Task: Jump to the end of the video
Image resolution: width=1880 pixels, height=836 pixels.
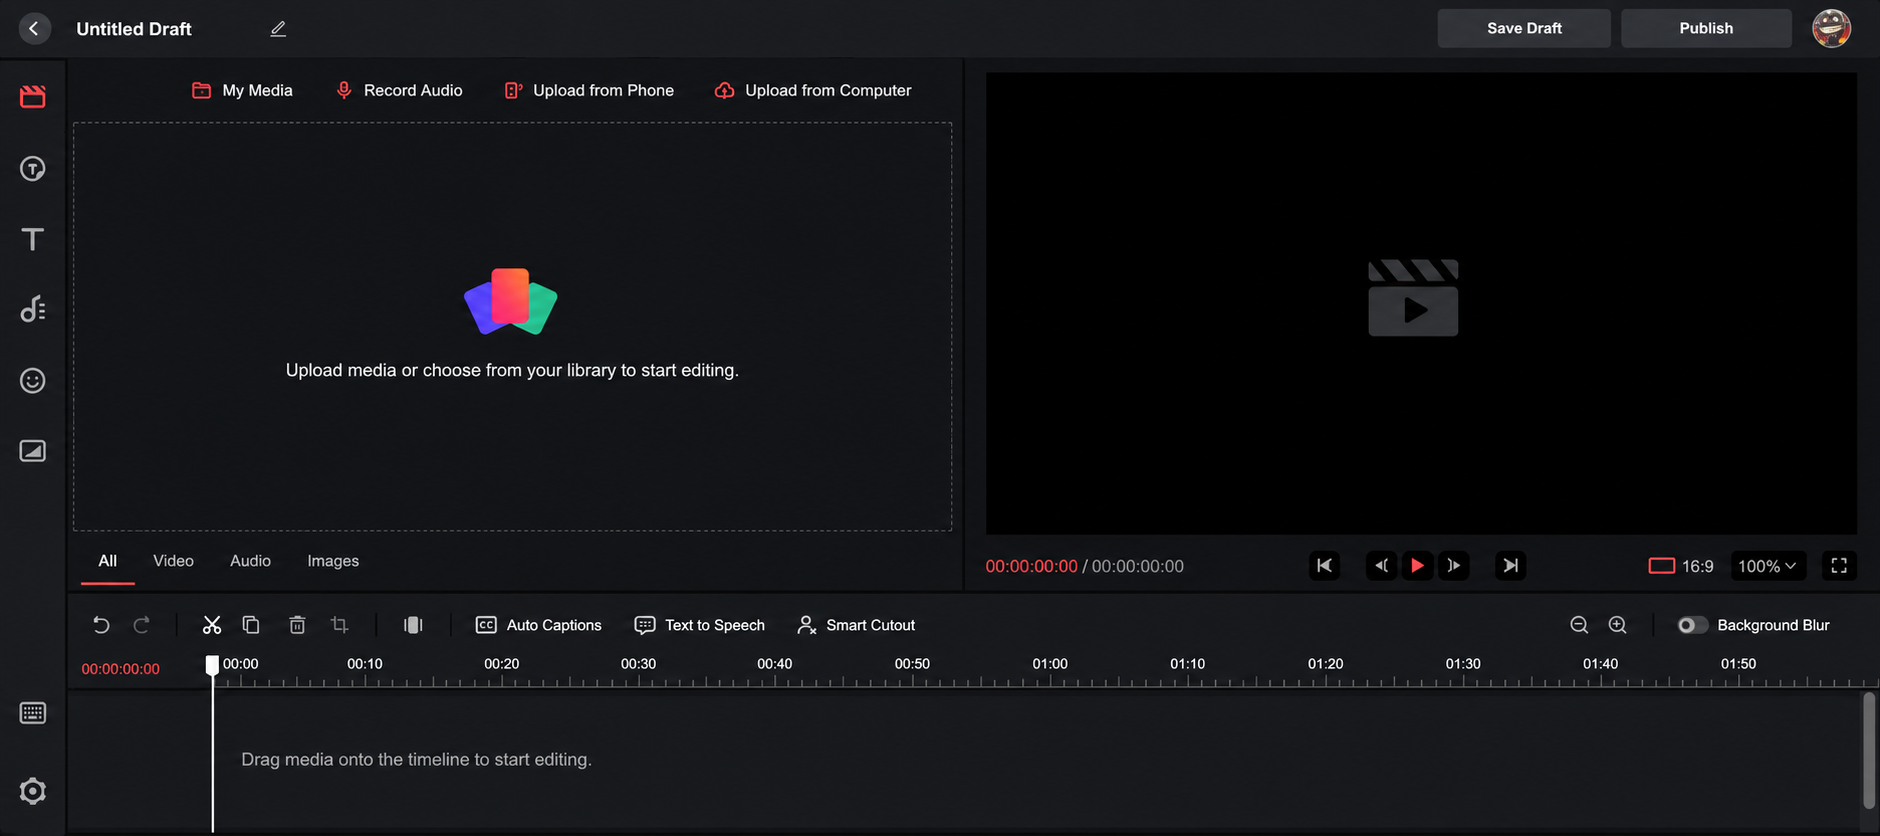Action: (x=1510, y=566)
